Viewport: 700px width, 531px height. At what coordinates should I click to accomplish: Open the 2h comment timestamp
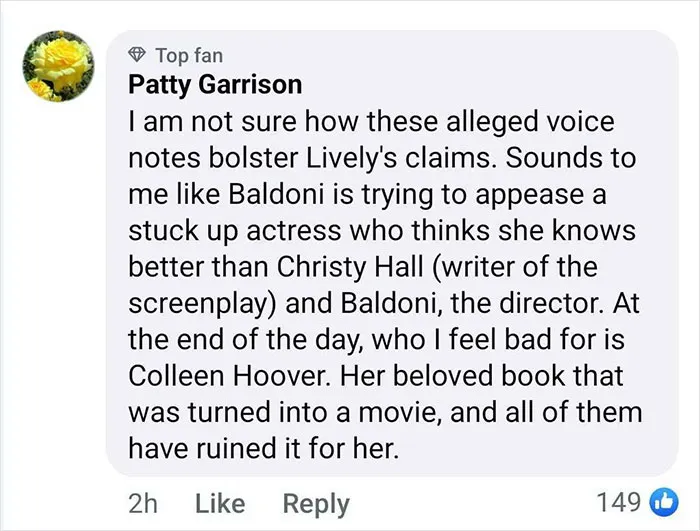143,504
